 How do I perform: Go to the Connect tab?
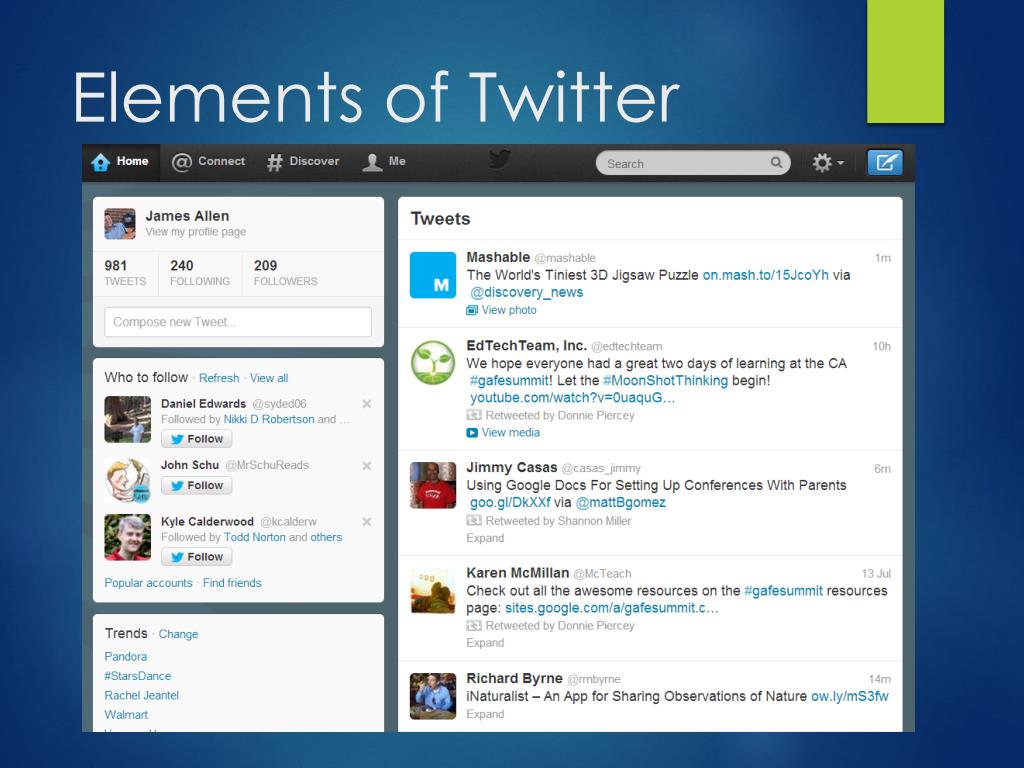point(208,162)
